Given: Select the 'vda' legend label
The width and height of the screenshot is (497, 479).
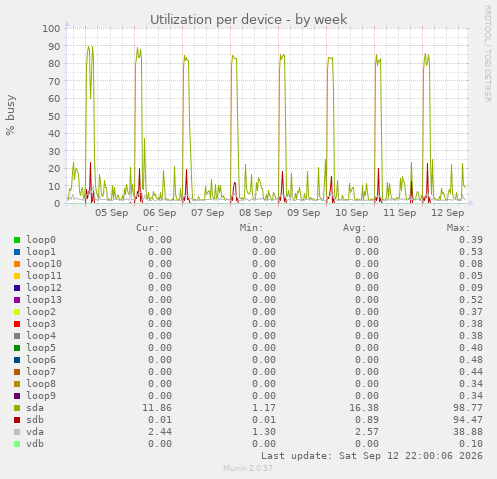Looking at the screenshot, I should (35, 432).
